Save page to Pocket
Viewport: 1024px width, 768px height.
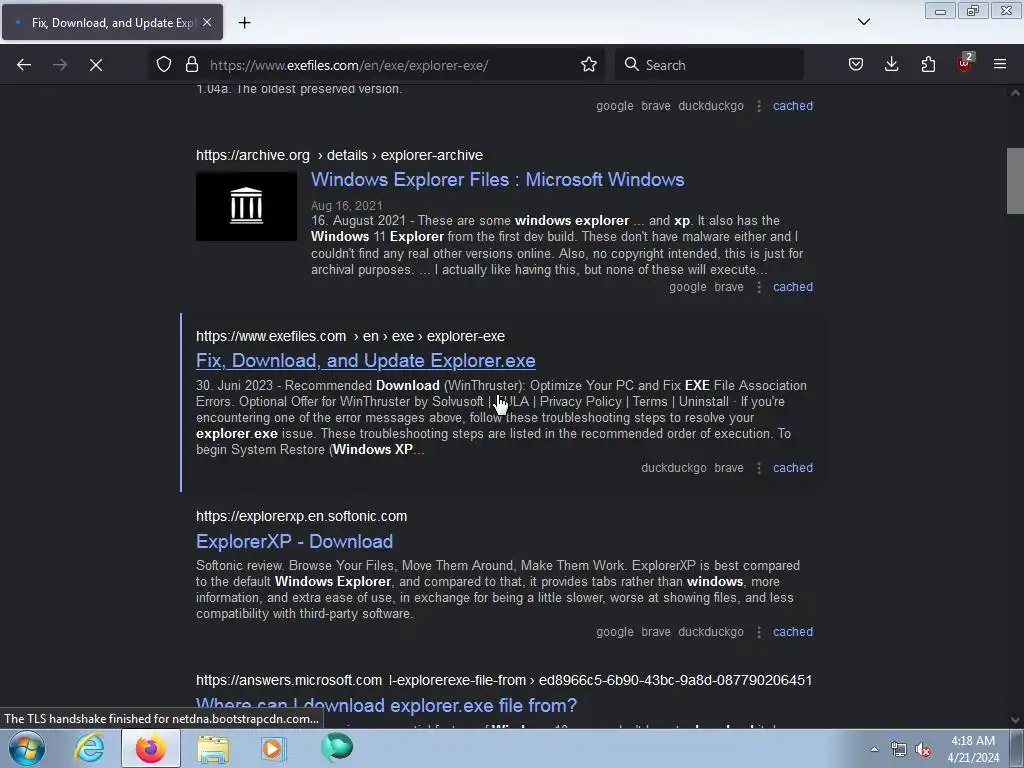click(856, 65)
